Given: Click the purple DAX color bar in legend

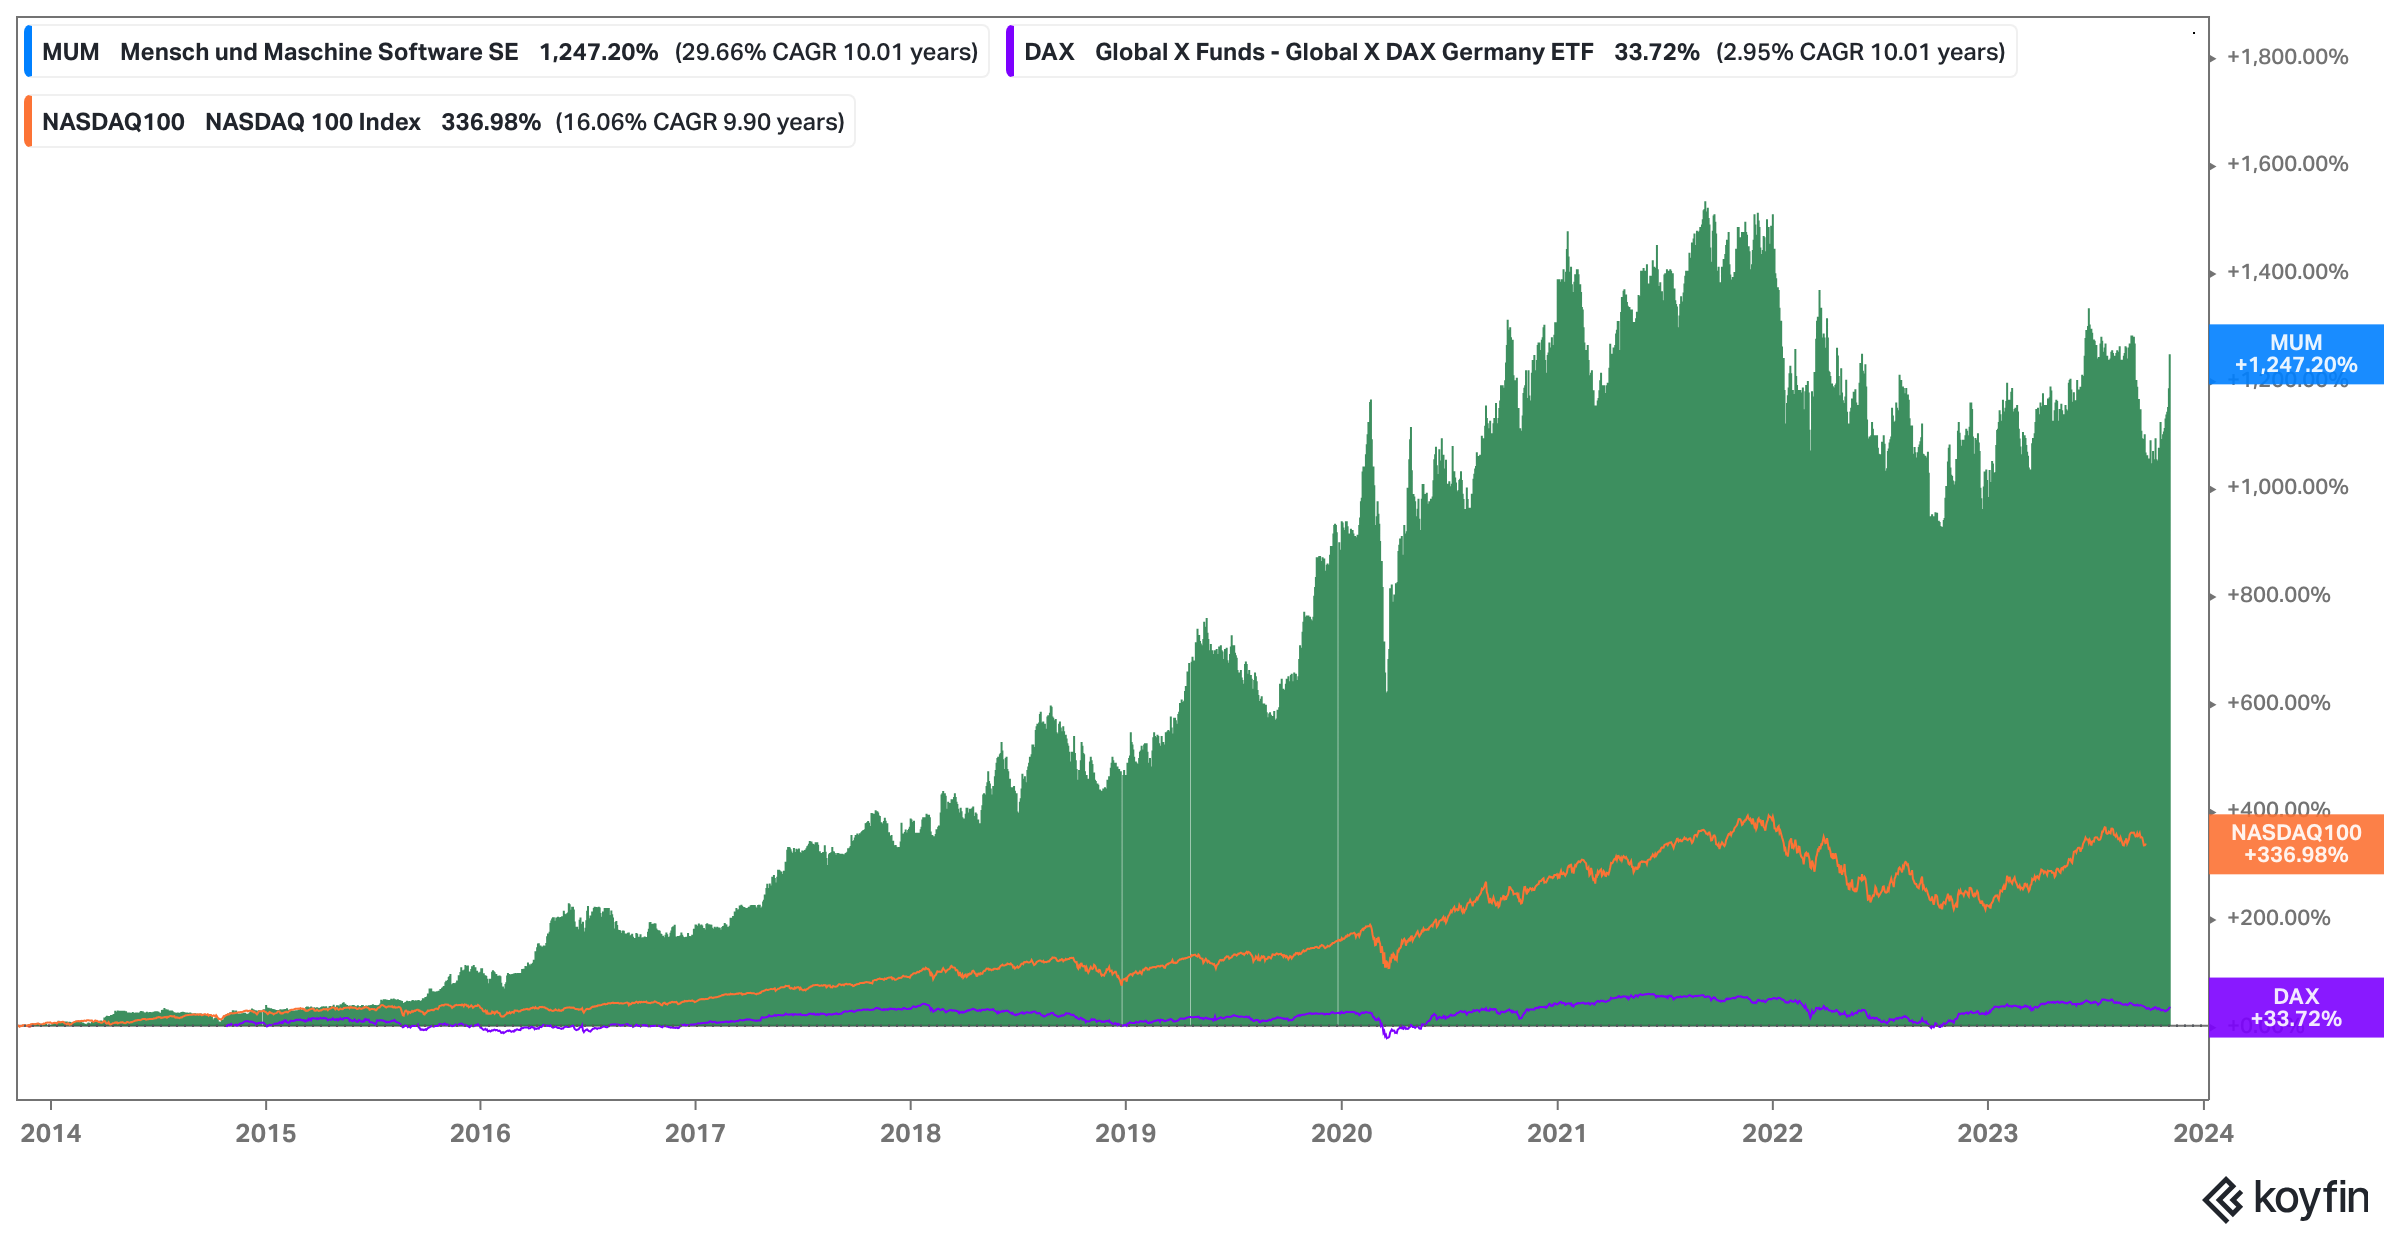Looking at the screenshot, I should [1010, 52].
